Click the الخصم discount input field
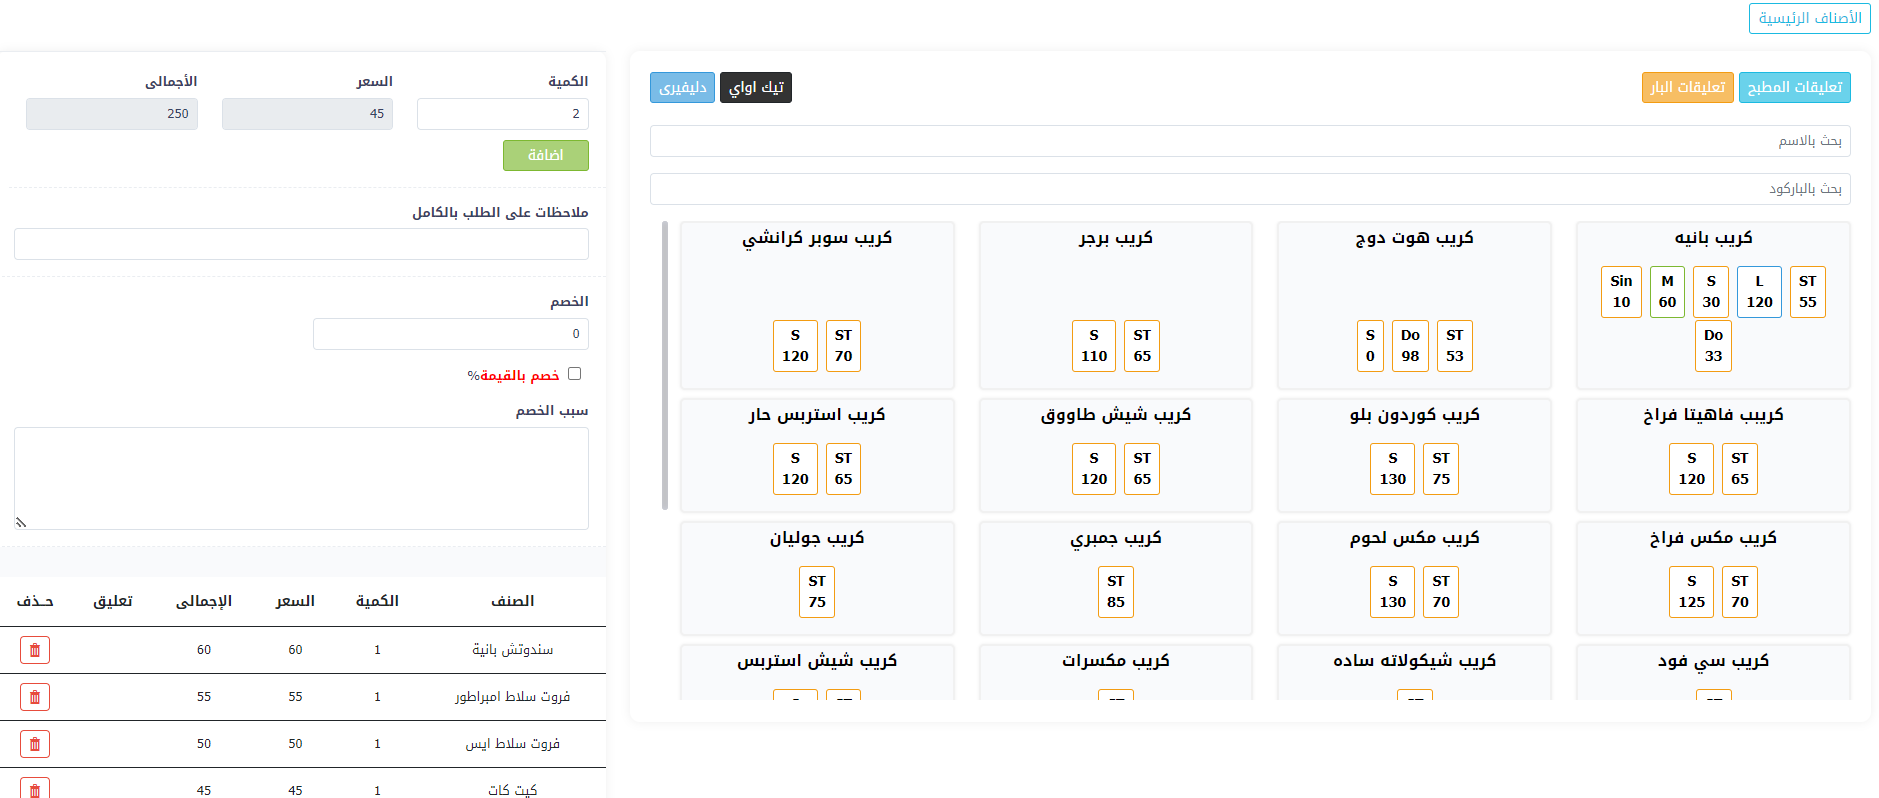 pos(450,334)
